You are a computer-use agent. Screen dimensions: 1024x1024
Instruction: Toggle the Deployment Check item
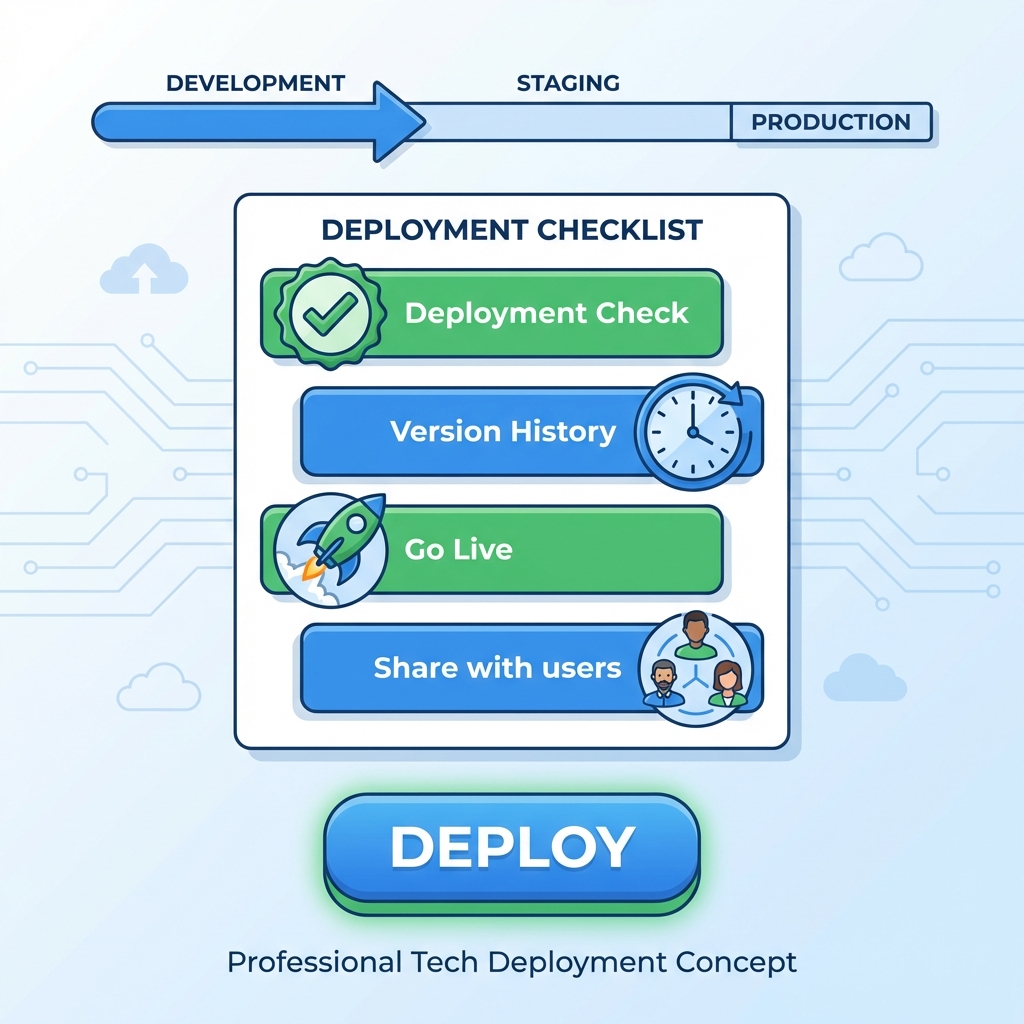point(547,313)
